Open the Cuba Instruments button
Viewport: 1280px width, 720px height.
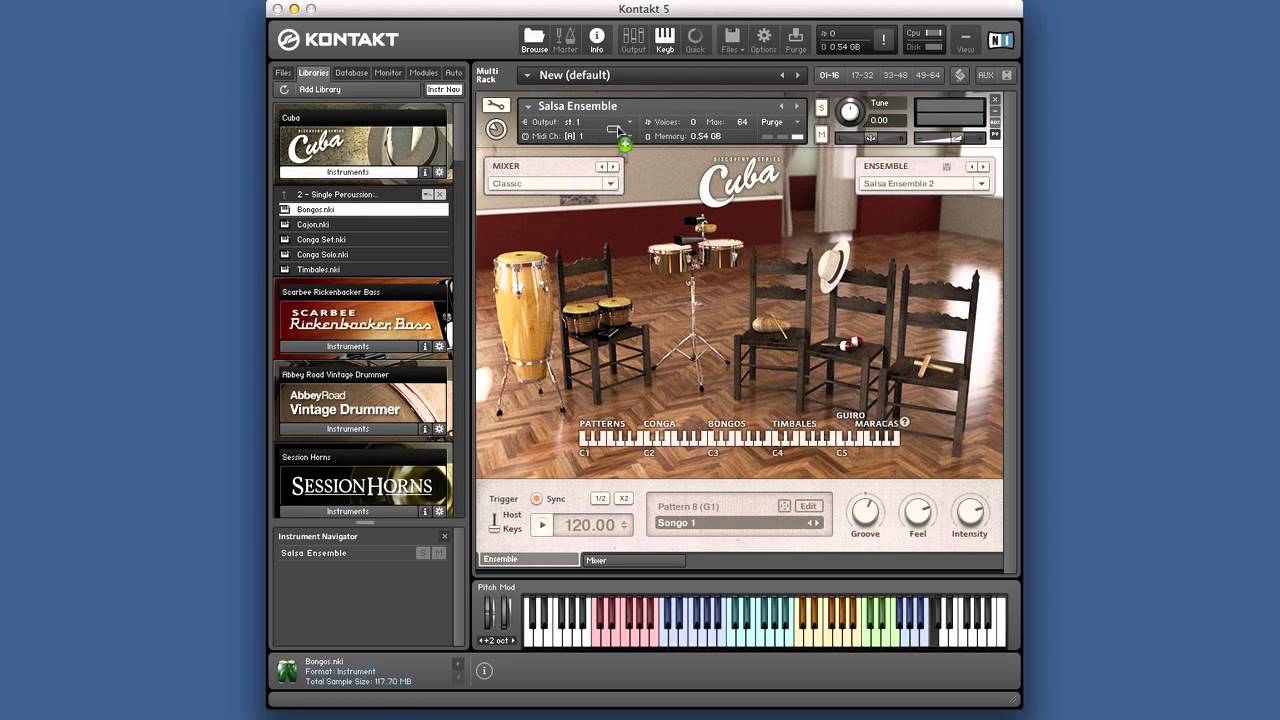point(347,172)
